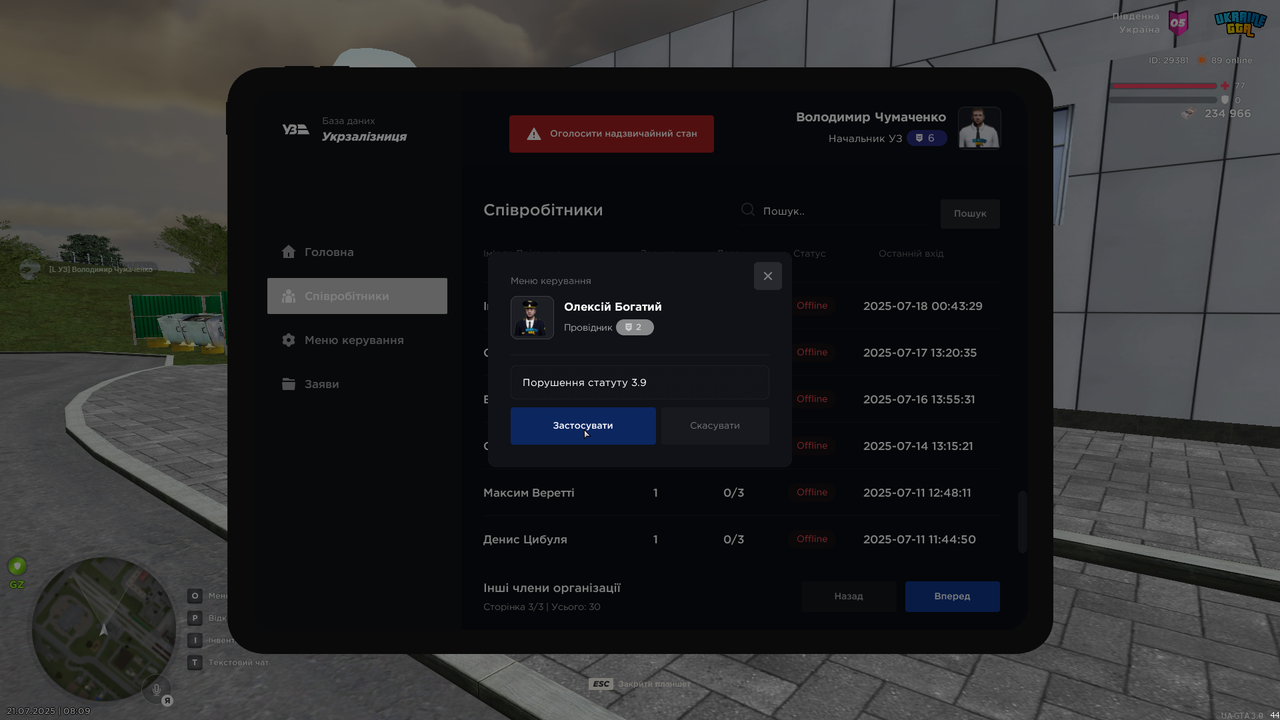1280x720 pixels.
Task: Close the management menu dialog
Action: pos(768,276)
